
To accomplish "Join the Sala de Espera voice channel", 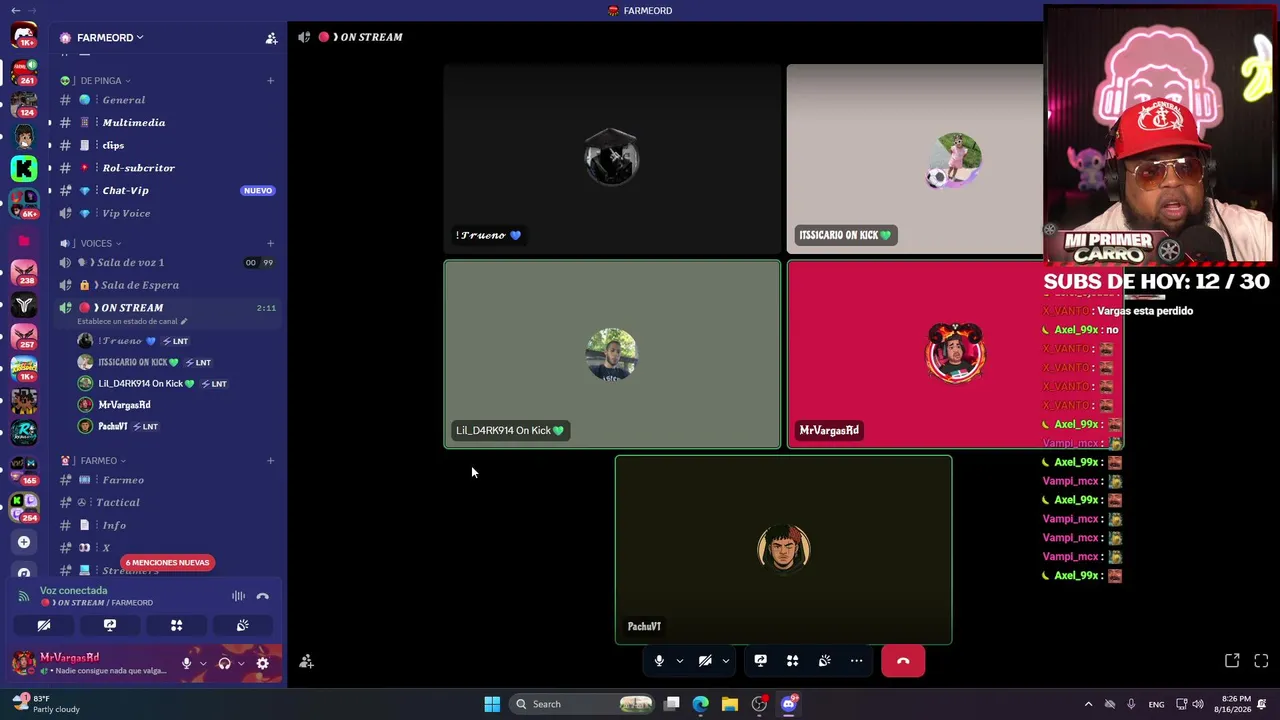I will 168,285.
